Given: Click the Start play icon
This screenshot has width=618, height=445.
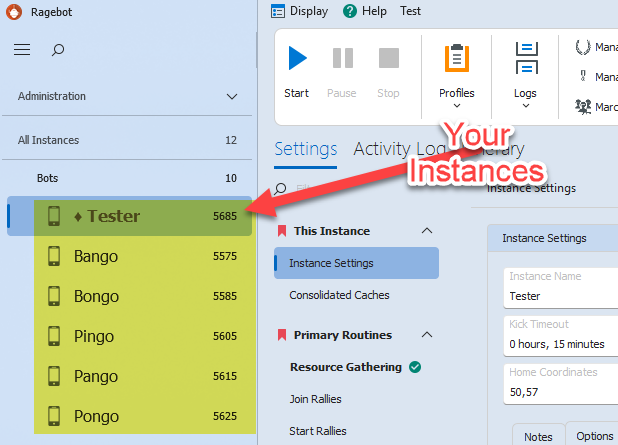Looking at the screenshot, I should pyautogui.click(x=296, y=59).
